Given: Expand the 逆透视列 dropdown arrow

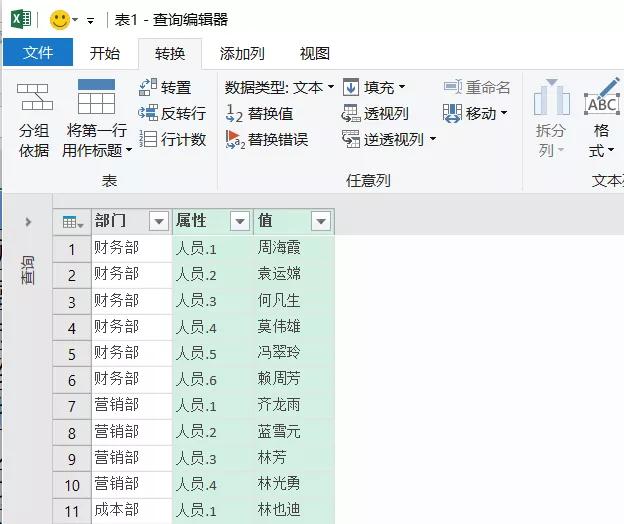Looking at the screenshot, I should pyautogui.click(x=433, y=139).
